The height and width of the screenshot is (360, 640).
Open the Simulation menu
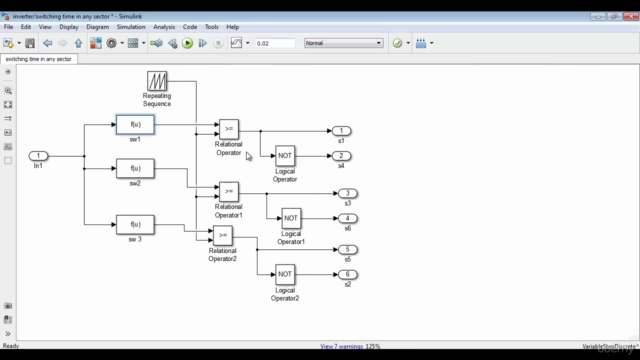(131, 27)
